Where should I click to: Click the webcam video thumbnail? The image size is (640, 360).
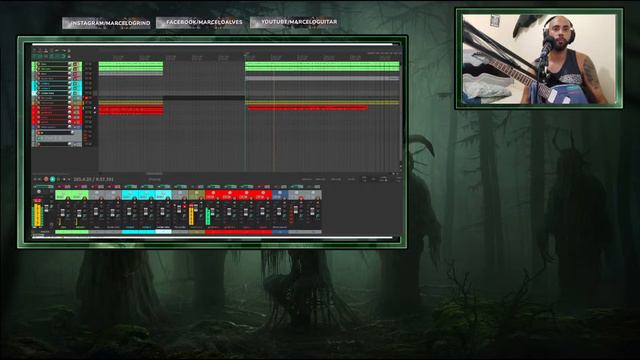539,59
